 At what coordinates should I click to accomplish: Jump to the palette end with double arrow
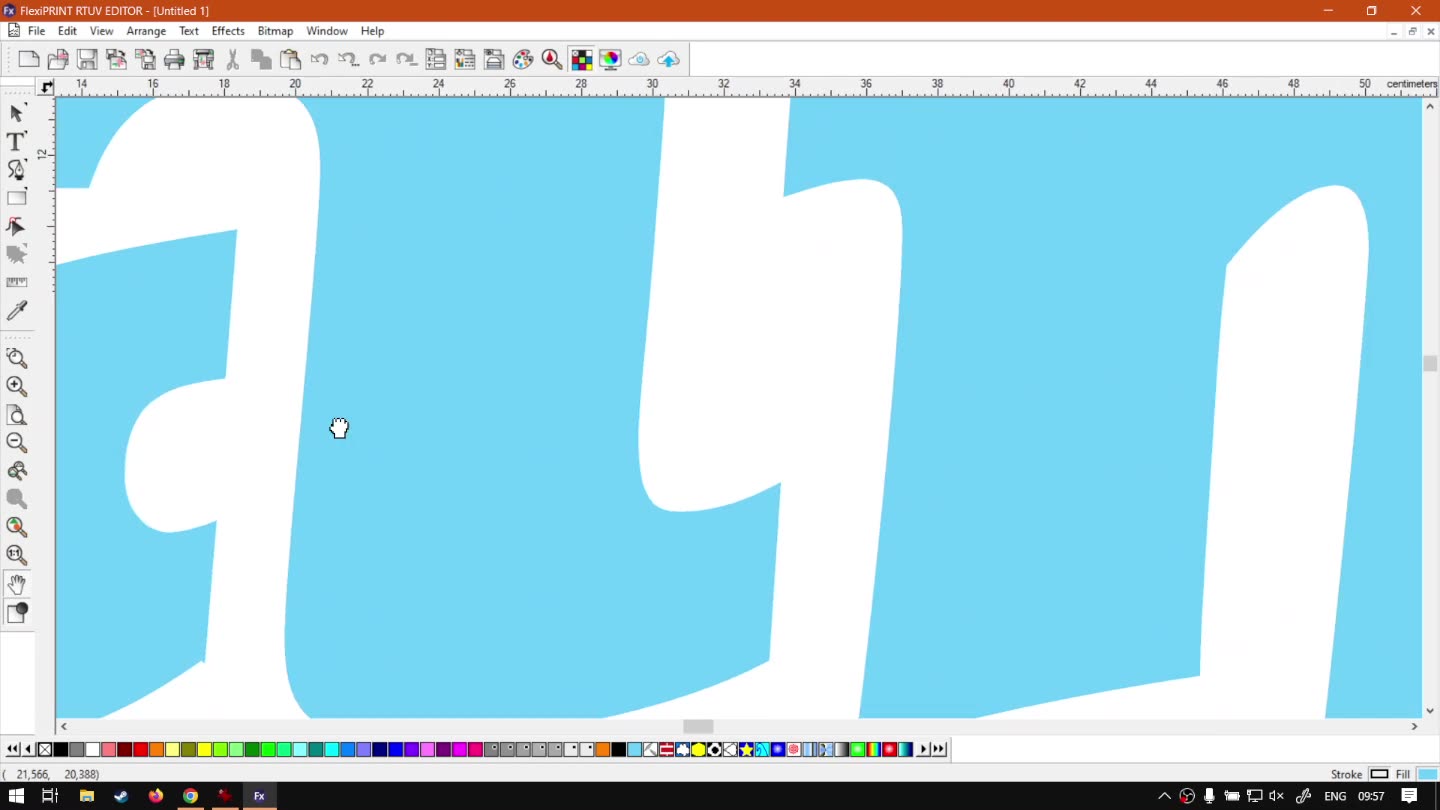coord(939,749)
